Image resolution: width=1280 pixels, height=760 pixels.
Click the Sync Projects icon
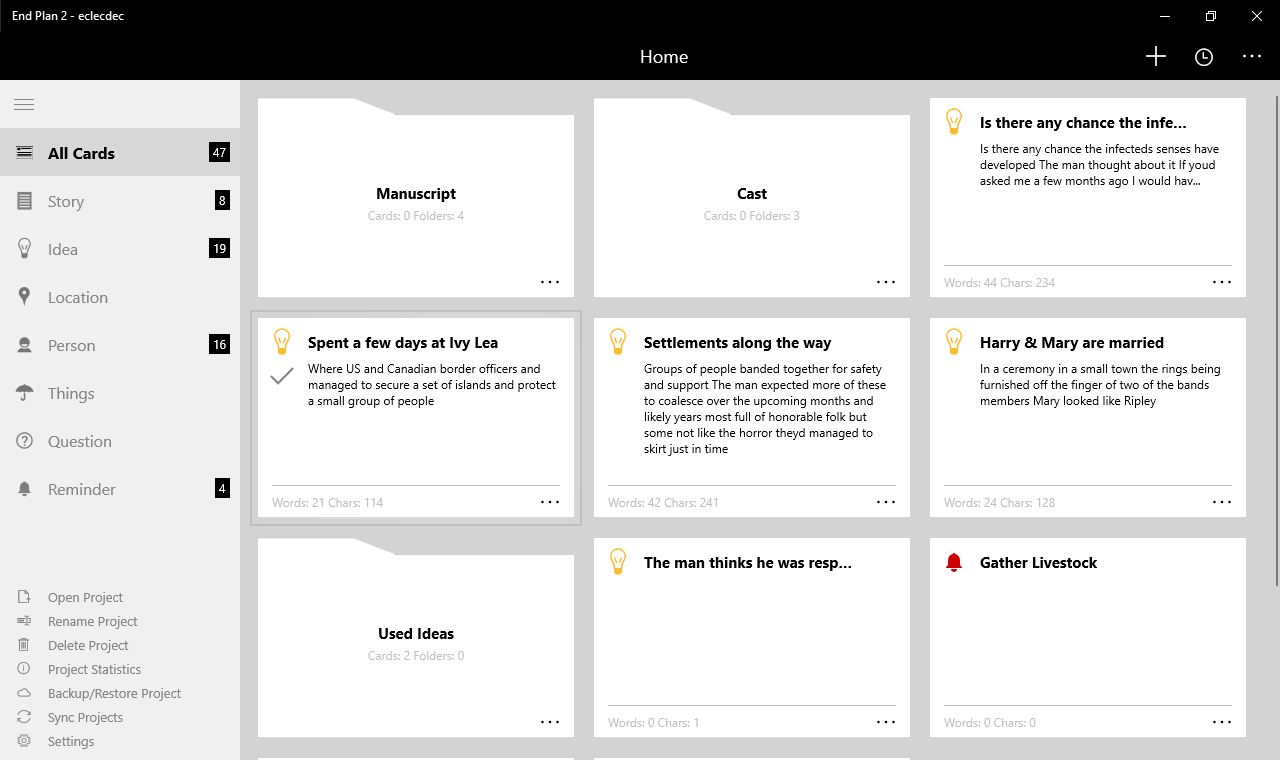[x=25, y=717]
